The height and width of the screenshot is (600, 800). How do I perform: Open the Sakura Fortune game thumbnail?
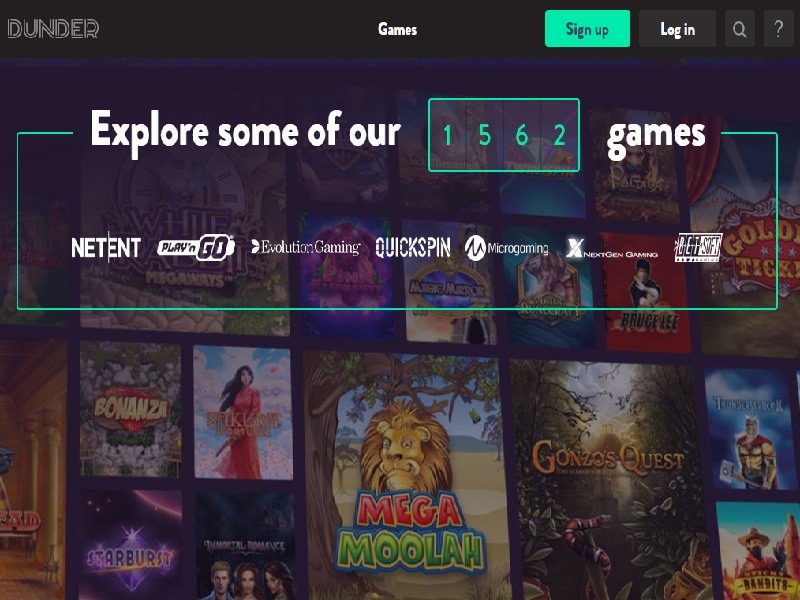(x=243, y=413)
